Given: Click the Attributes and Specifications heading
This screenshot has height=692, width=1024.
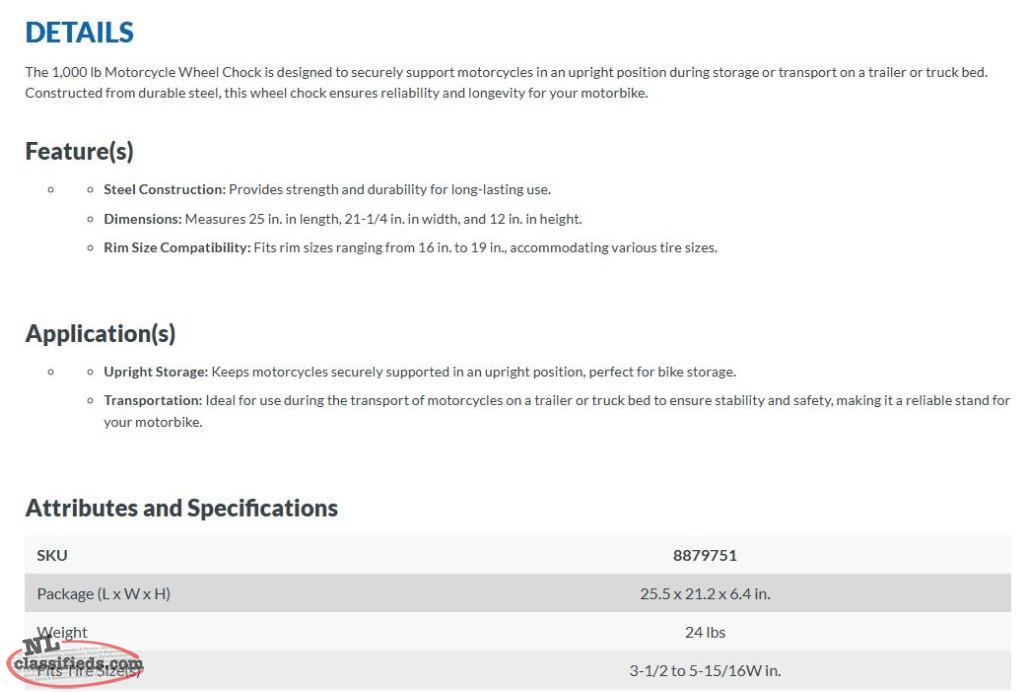Looking at the screenshot, I should 182,508.
